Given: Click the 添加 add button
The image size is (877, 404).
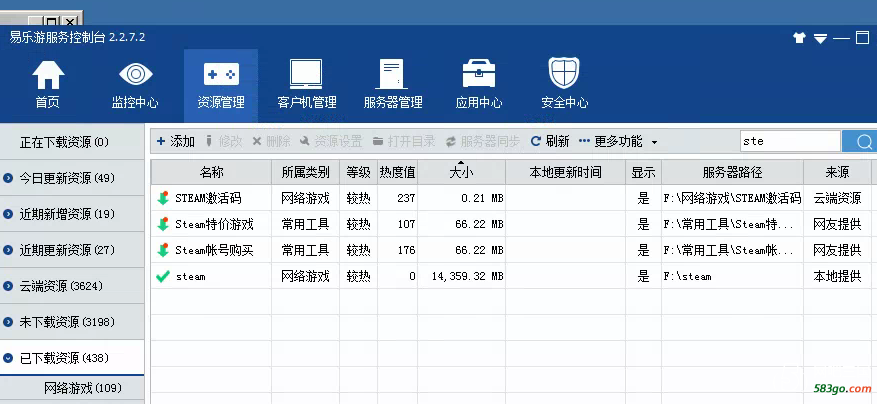Looking at the screenshot, I should (x=175, y=141).
